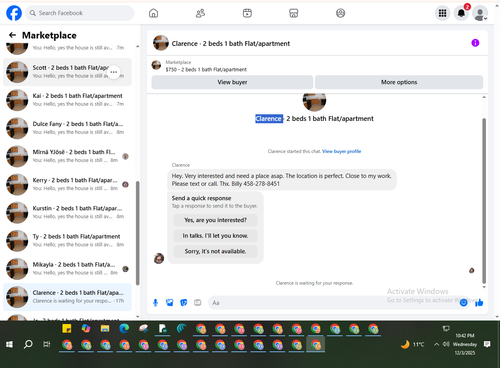The width and height of the screenshot is (500, 368).
Task: Open Task View on the taskbar
Action: click(47, 344)
